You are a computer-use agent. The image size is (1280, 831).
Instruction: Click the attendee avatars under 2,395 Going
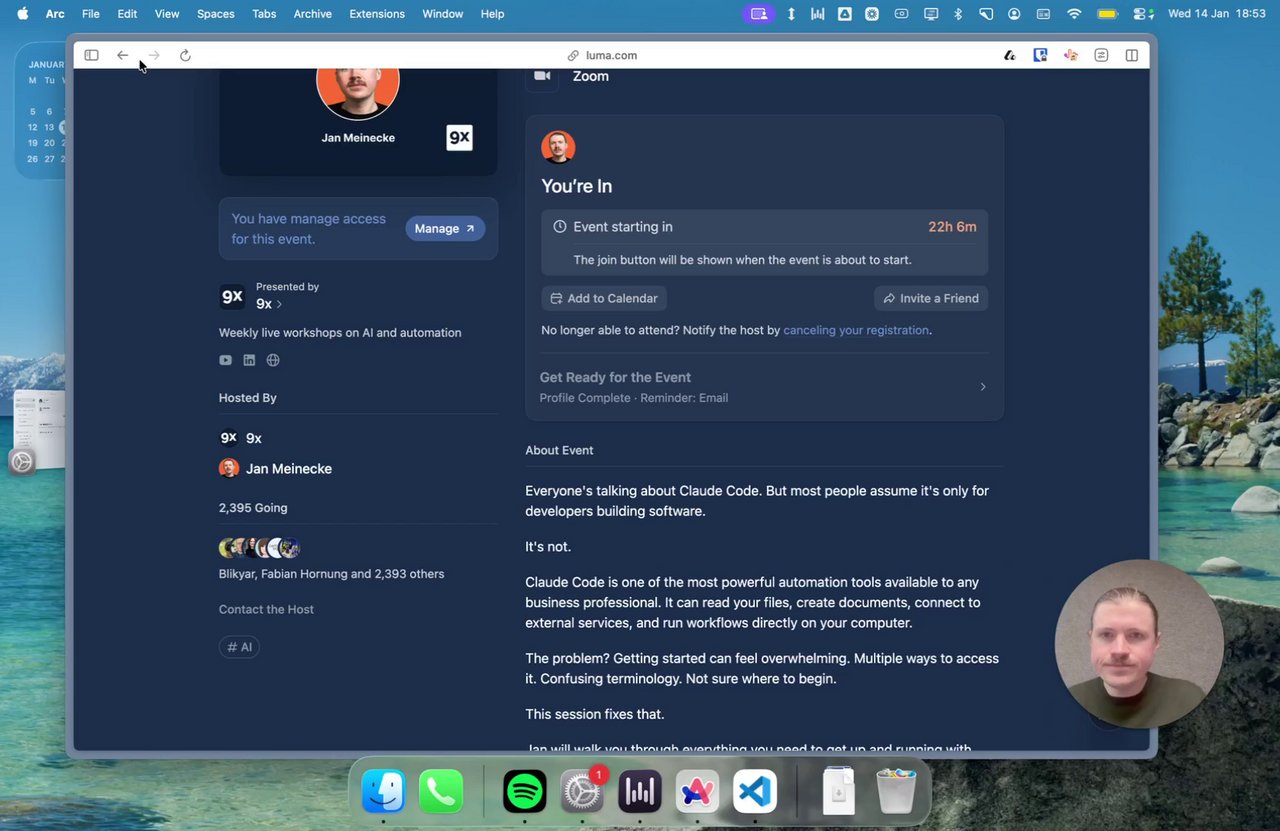click(x=259, y=548)
